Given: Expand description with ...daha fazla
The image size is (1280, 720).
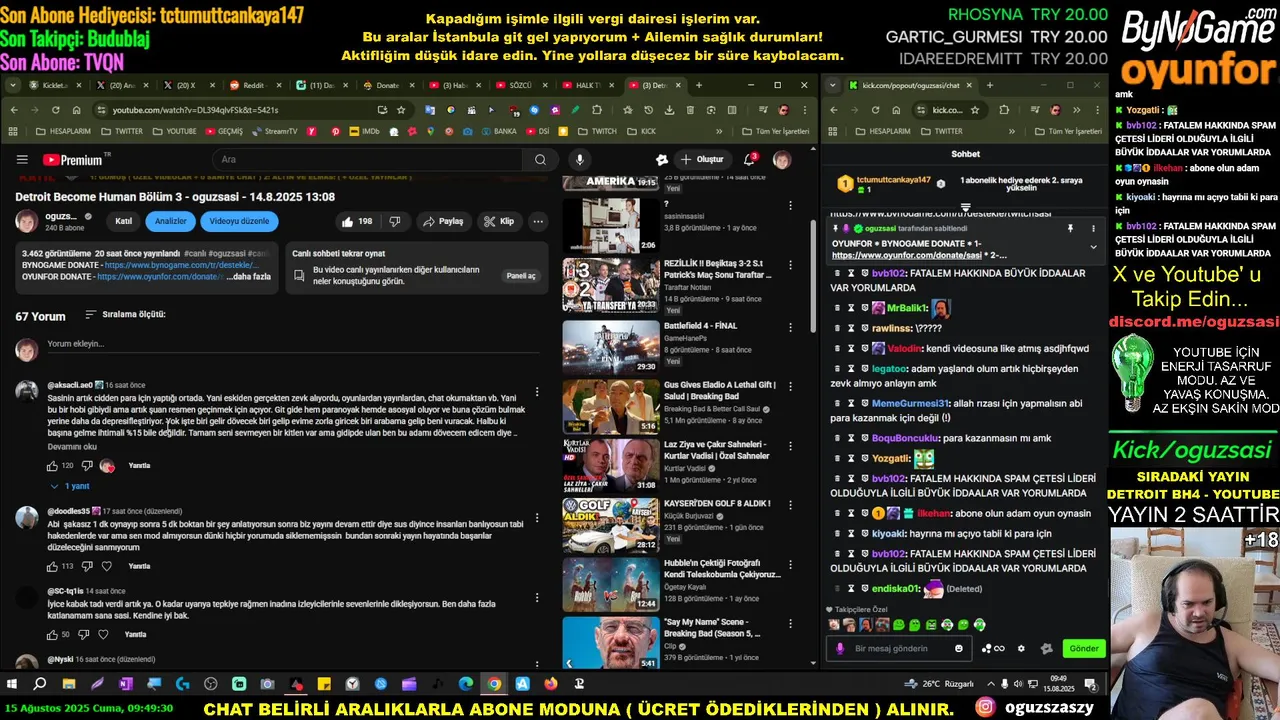Looking at the screenshot, I should coord(248,276).
